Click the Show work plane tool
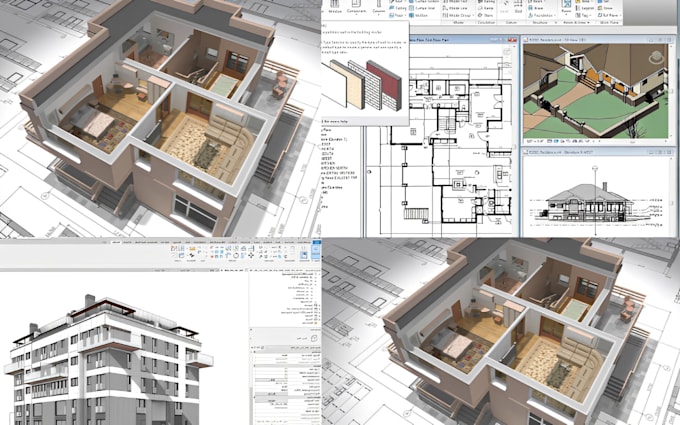 605,8
